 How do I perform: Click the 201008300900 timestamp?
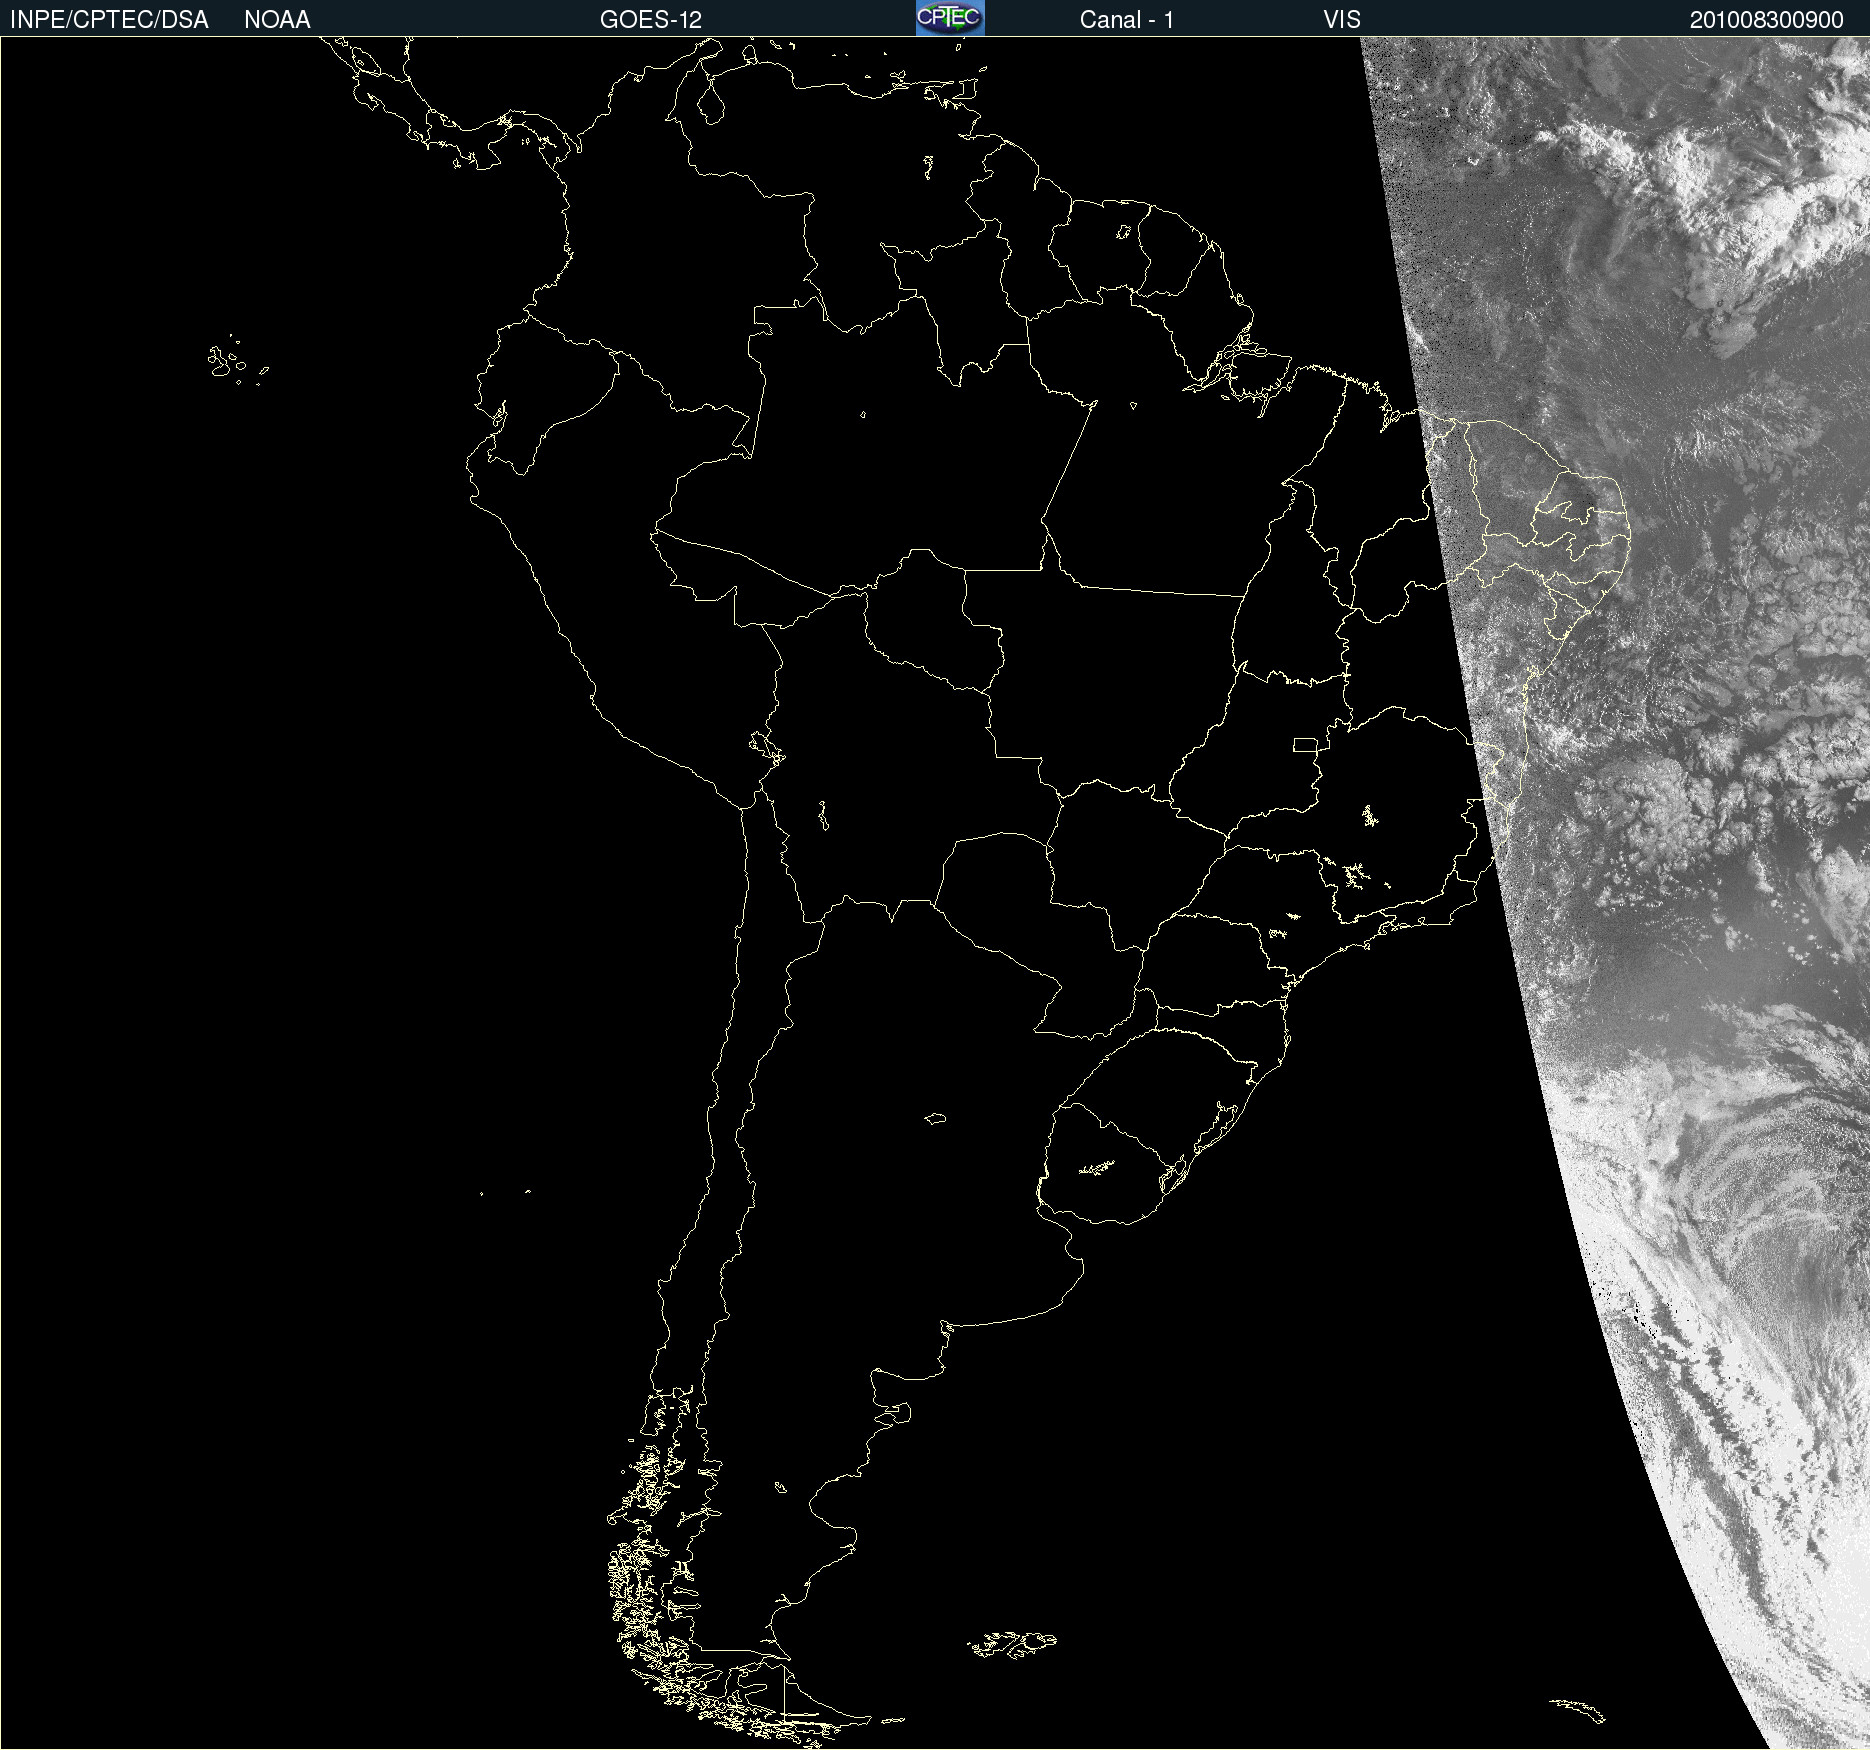click(x=1766, y=20)
